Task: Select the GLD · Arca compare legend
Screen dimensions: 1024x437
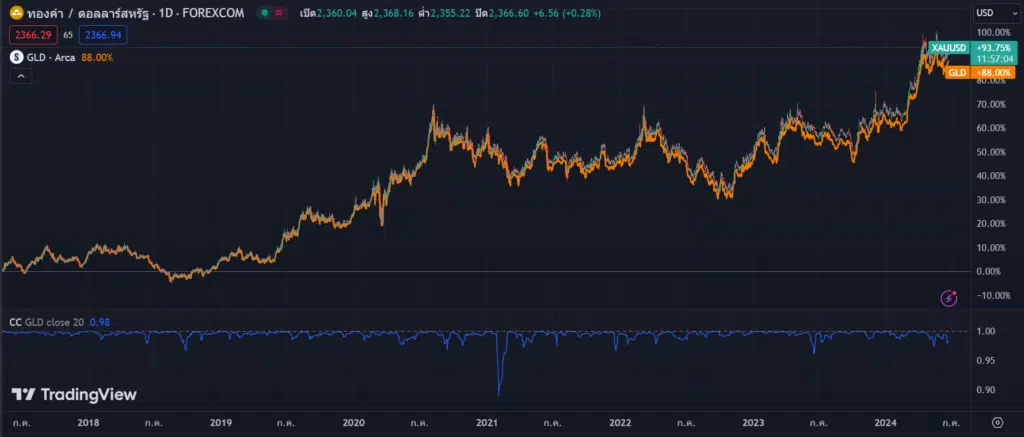Action: (51, 57)
